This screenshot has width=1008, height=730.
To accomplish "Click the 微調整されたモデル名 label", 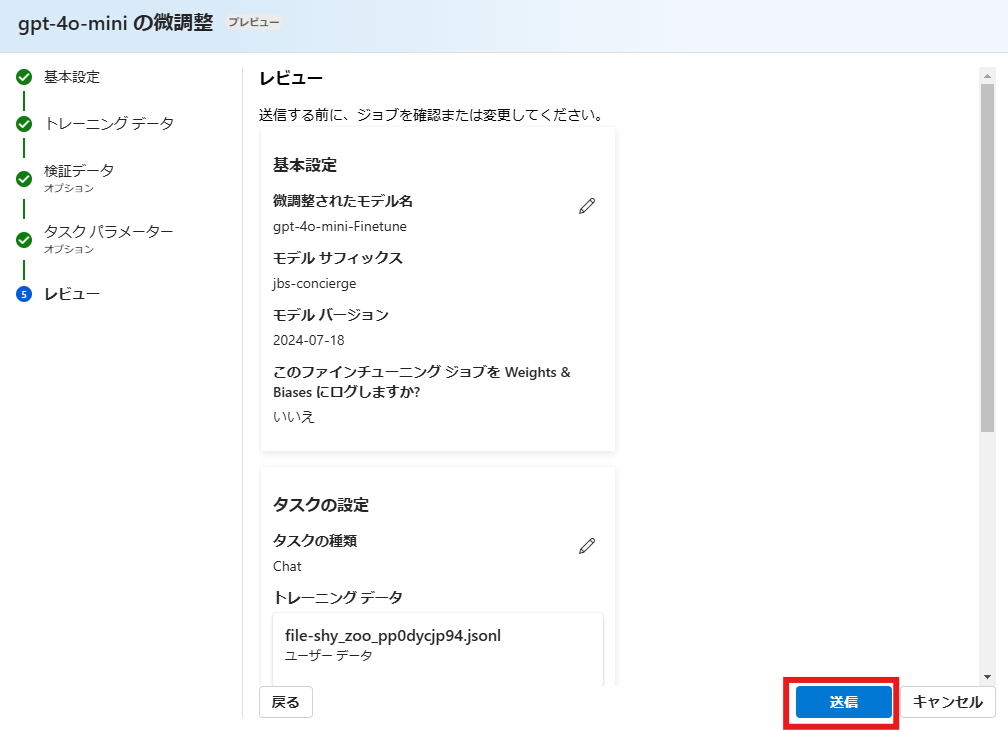I will pos(343,201).
